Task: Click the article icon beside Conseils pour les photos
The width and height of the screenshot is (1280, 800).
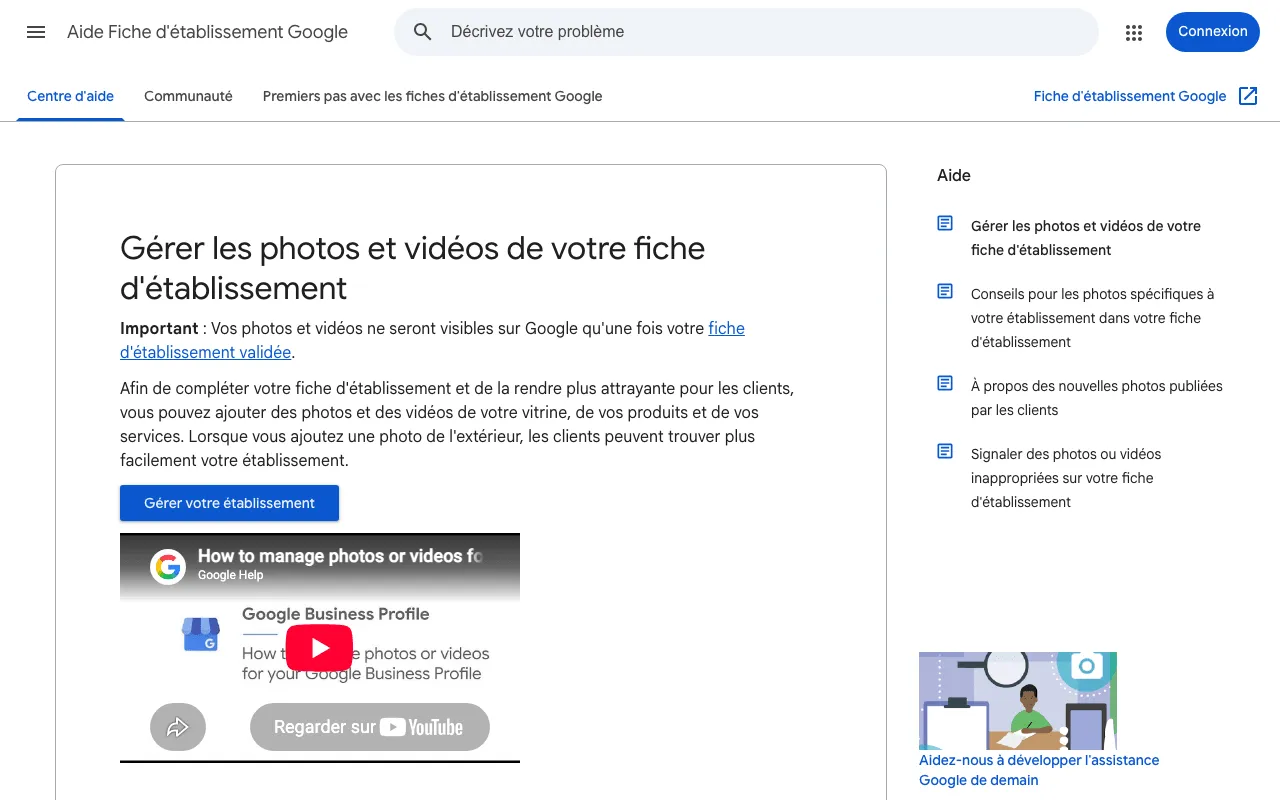Action: click(945, 291)
